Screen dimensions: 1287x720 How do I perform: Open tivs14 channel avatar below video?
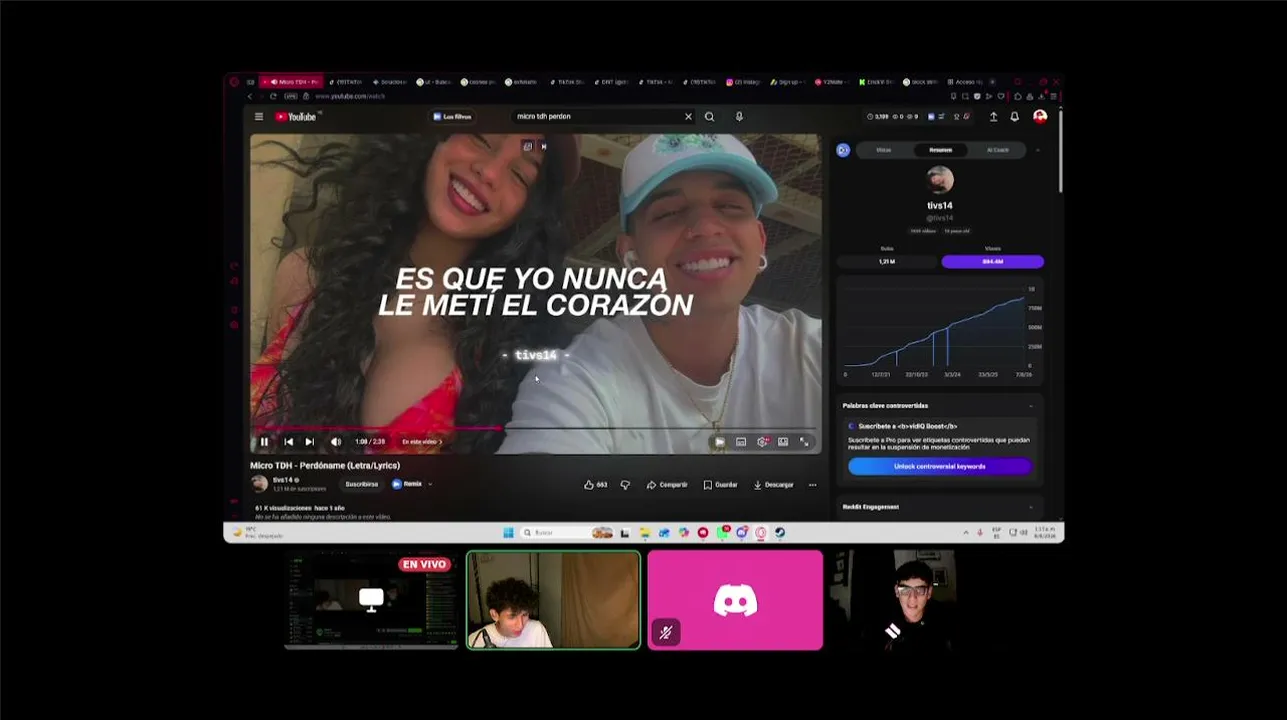click(x=259, y=484)
